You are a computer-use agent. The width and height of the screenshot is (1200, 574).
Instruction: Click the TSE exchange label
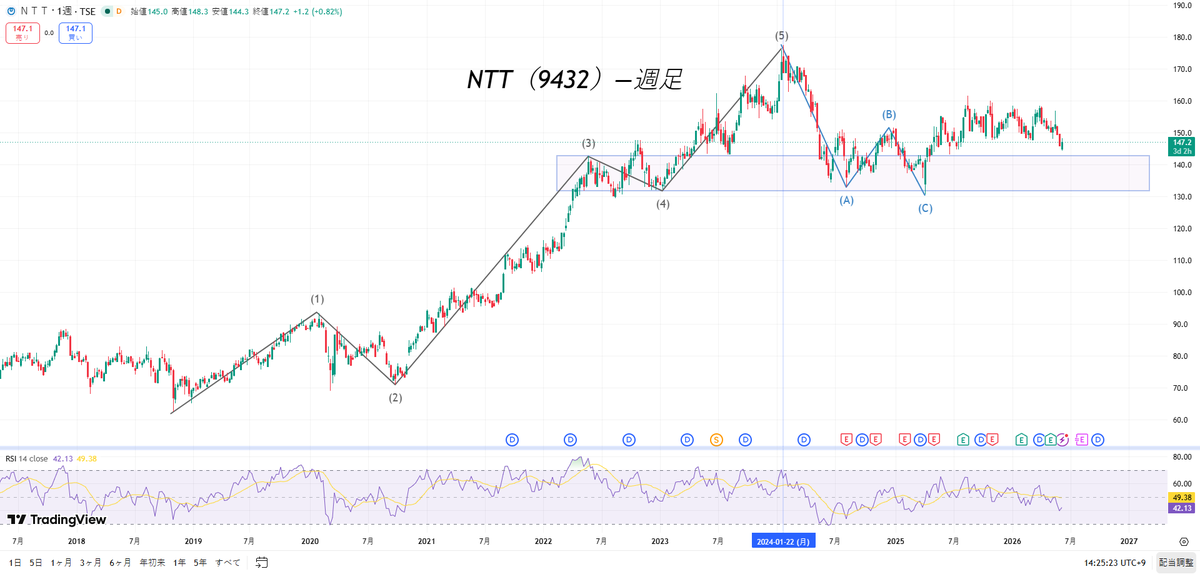(89, 10)
